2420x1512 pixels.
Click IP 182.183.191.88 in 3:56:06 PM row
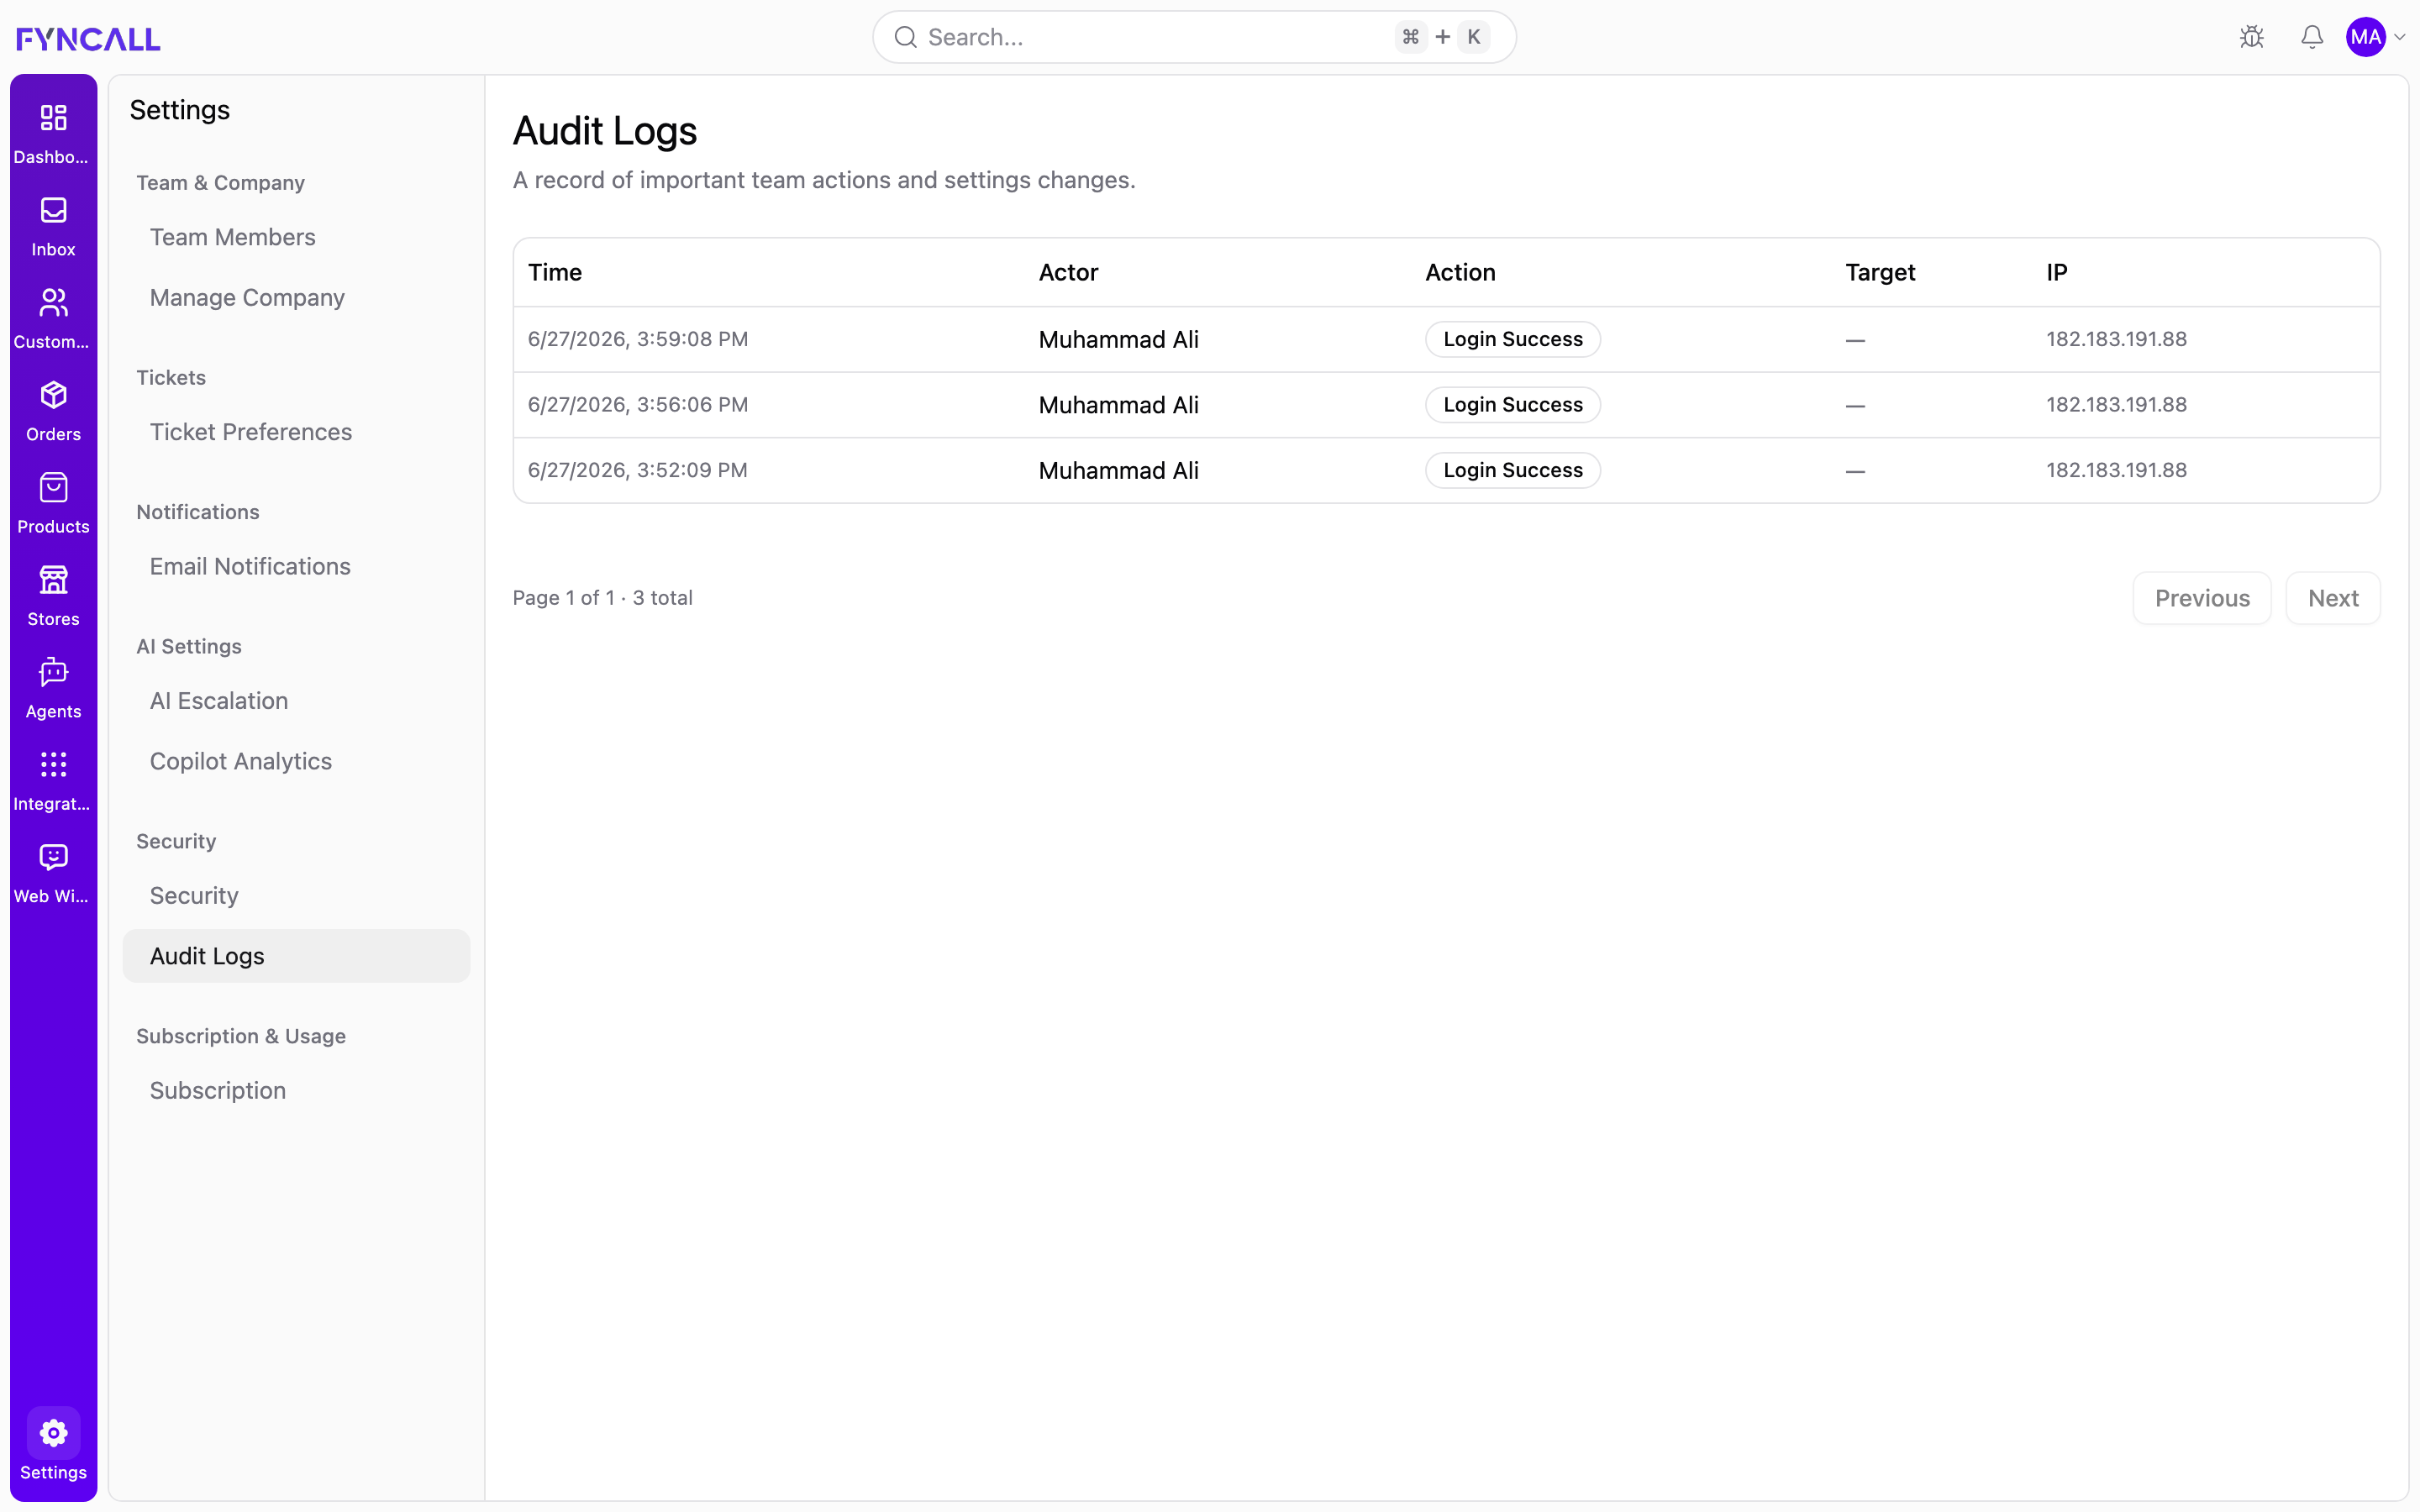click(x=2116, y=405)
